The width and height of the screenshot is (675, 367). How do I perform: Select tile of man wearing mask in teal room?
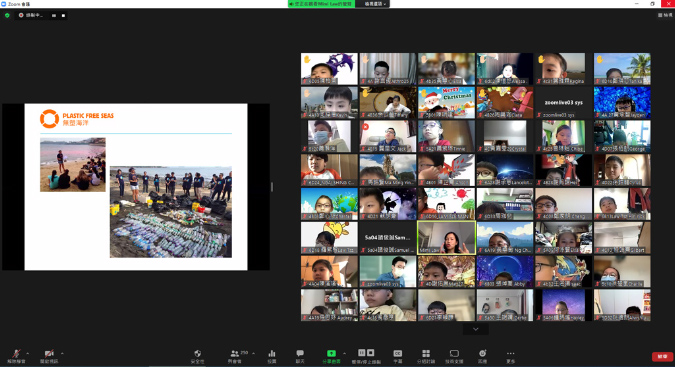tap(387, 271)
